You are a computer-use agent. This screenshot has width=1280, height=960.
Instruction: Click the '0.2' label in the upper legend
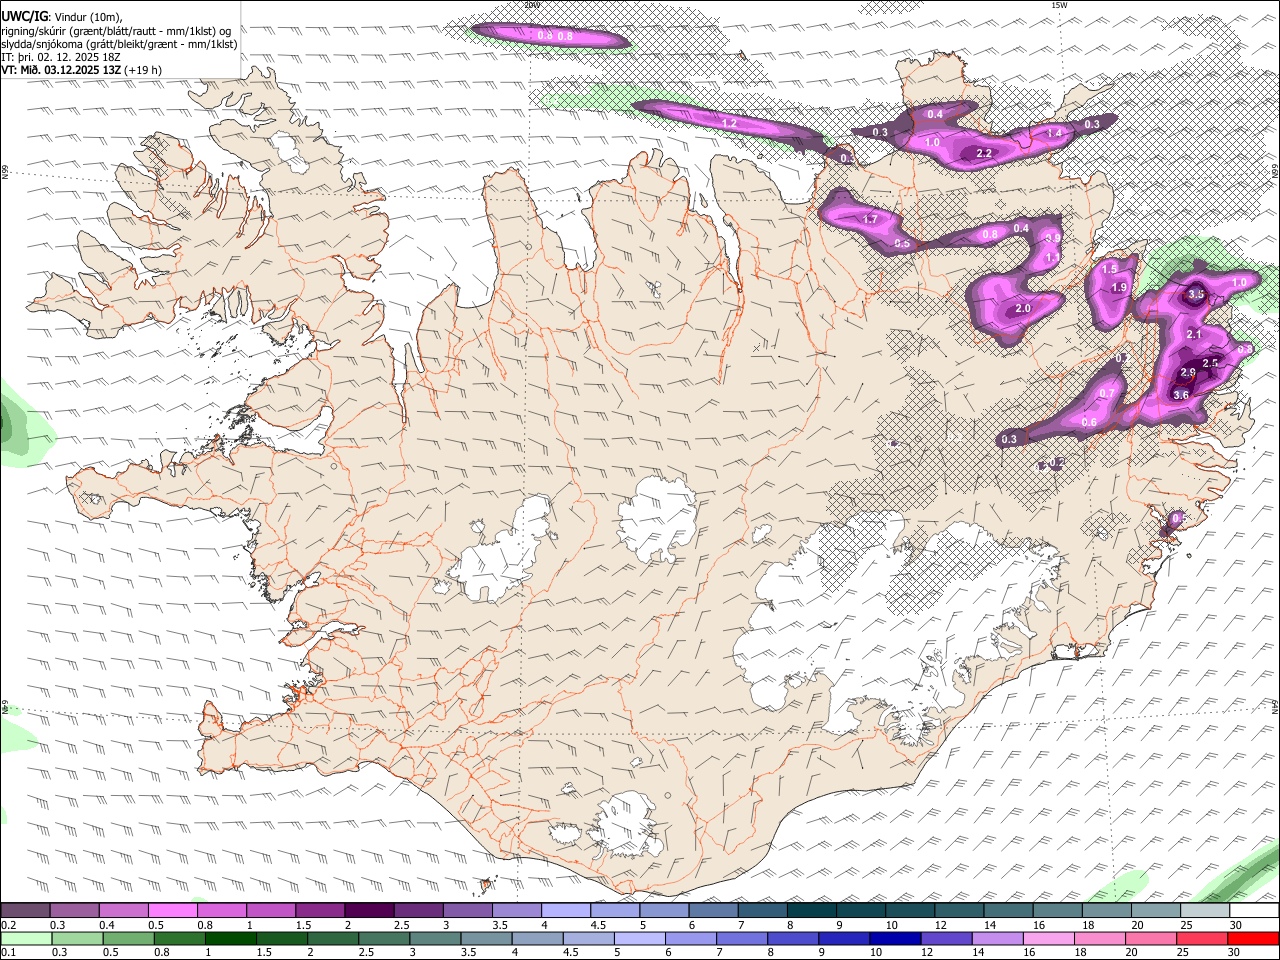(8, 925)
